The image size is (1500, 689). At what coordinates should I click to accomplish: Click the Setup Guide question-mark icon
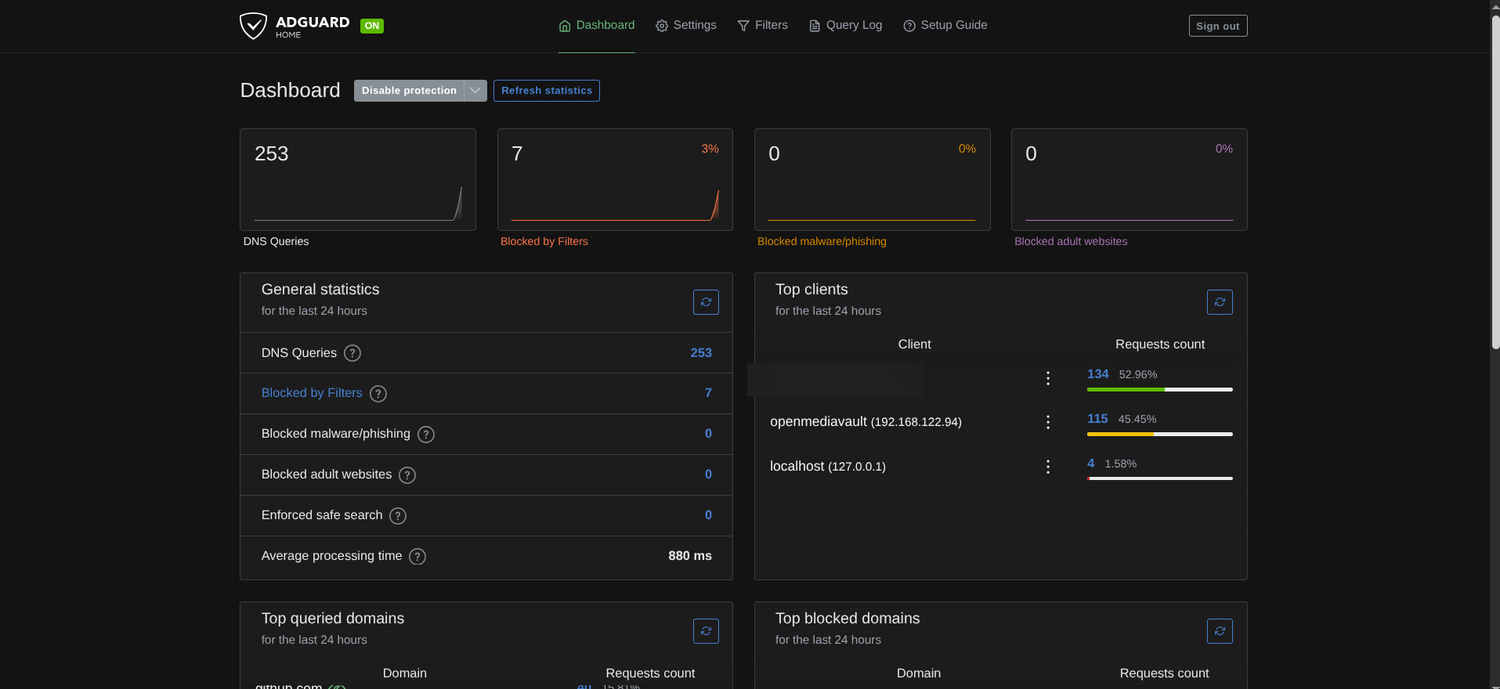909,26
